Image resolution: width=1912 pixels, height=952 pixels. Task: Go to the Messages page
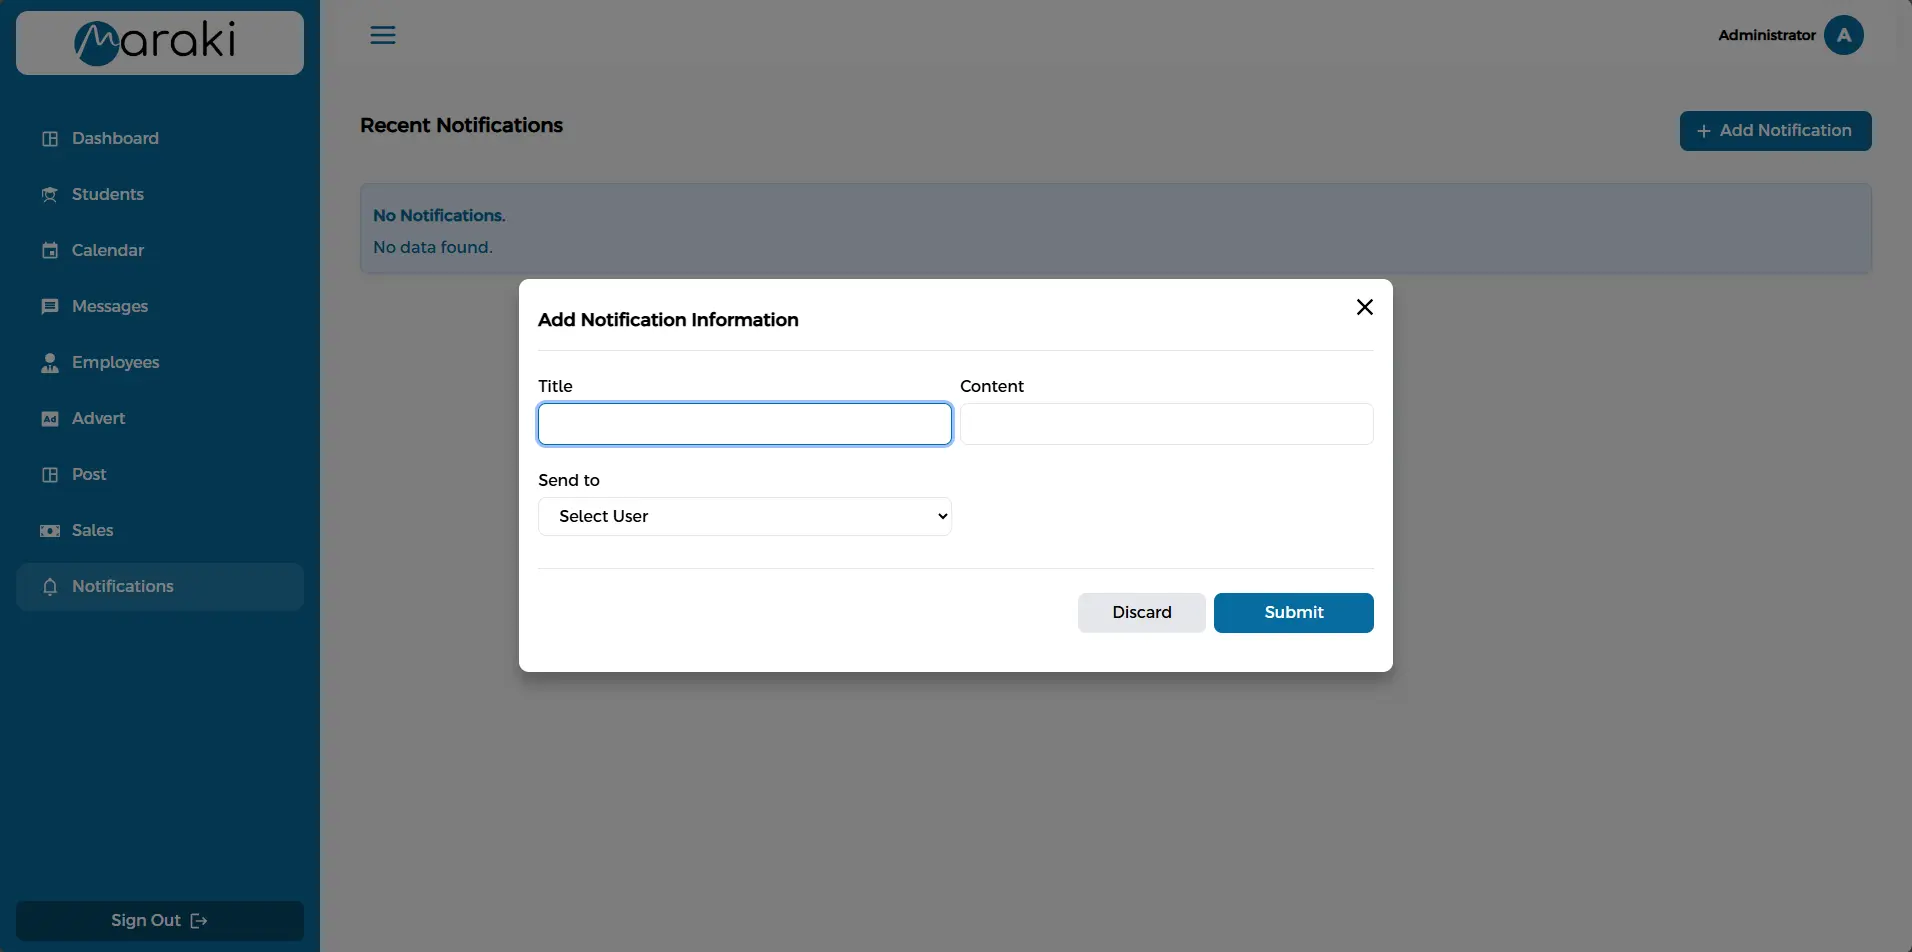(x=109, y=307)
